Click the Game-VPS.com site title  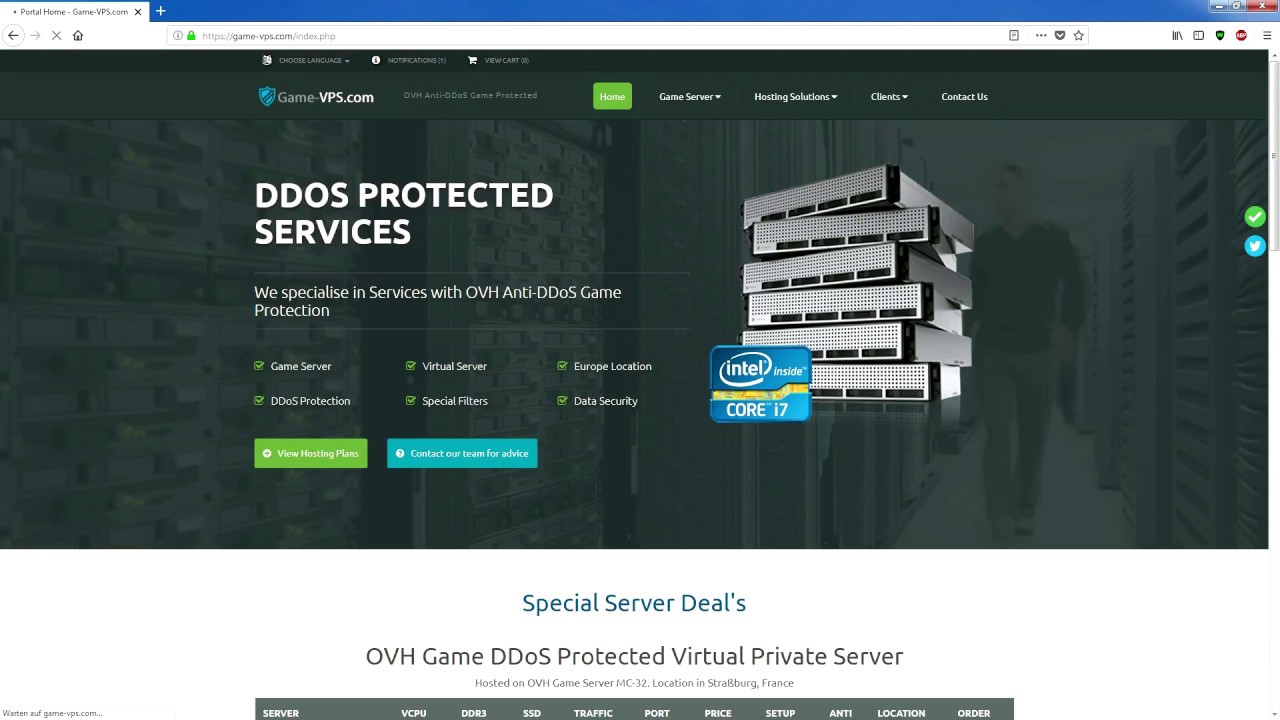tap(326, 97)
